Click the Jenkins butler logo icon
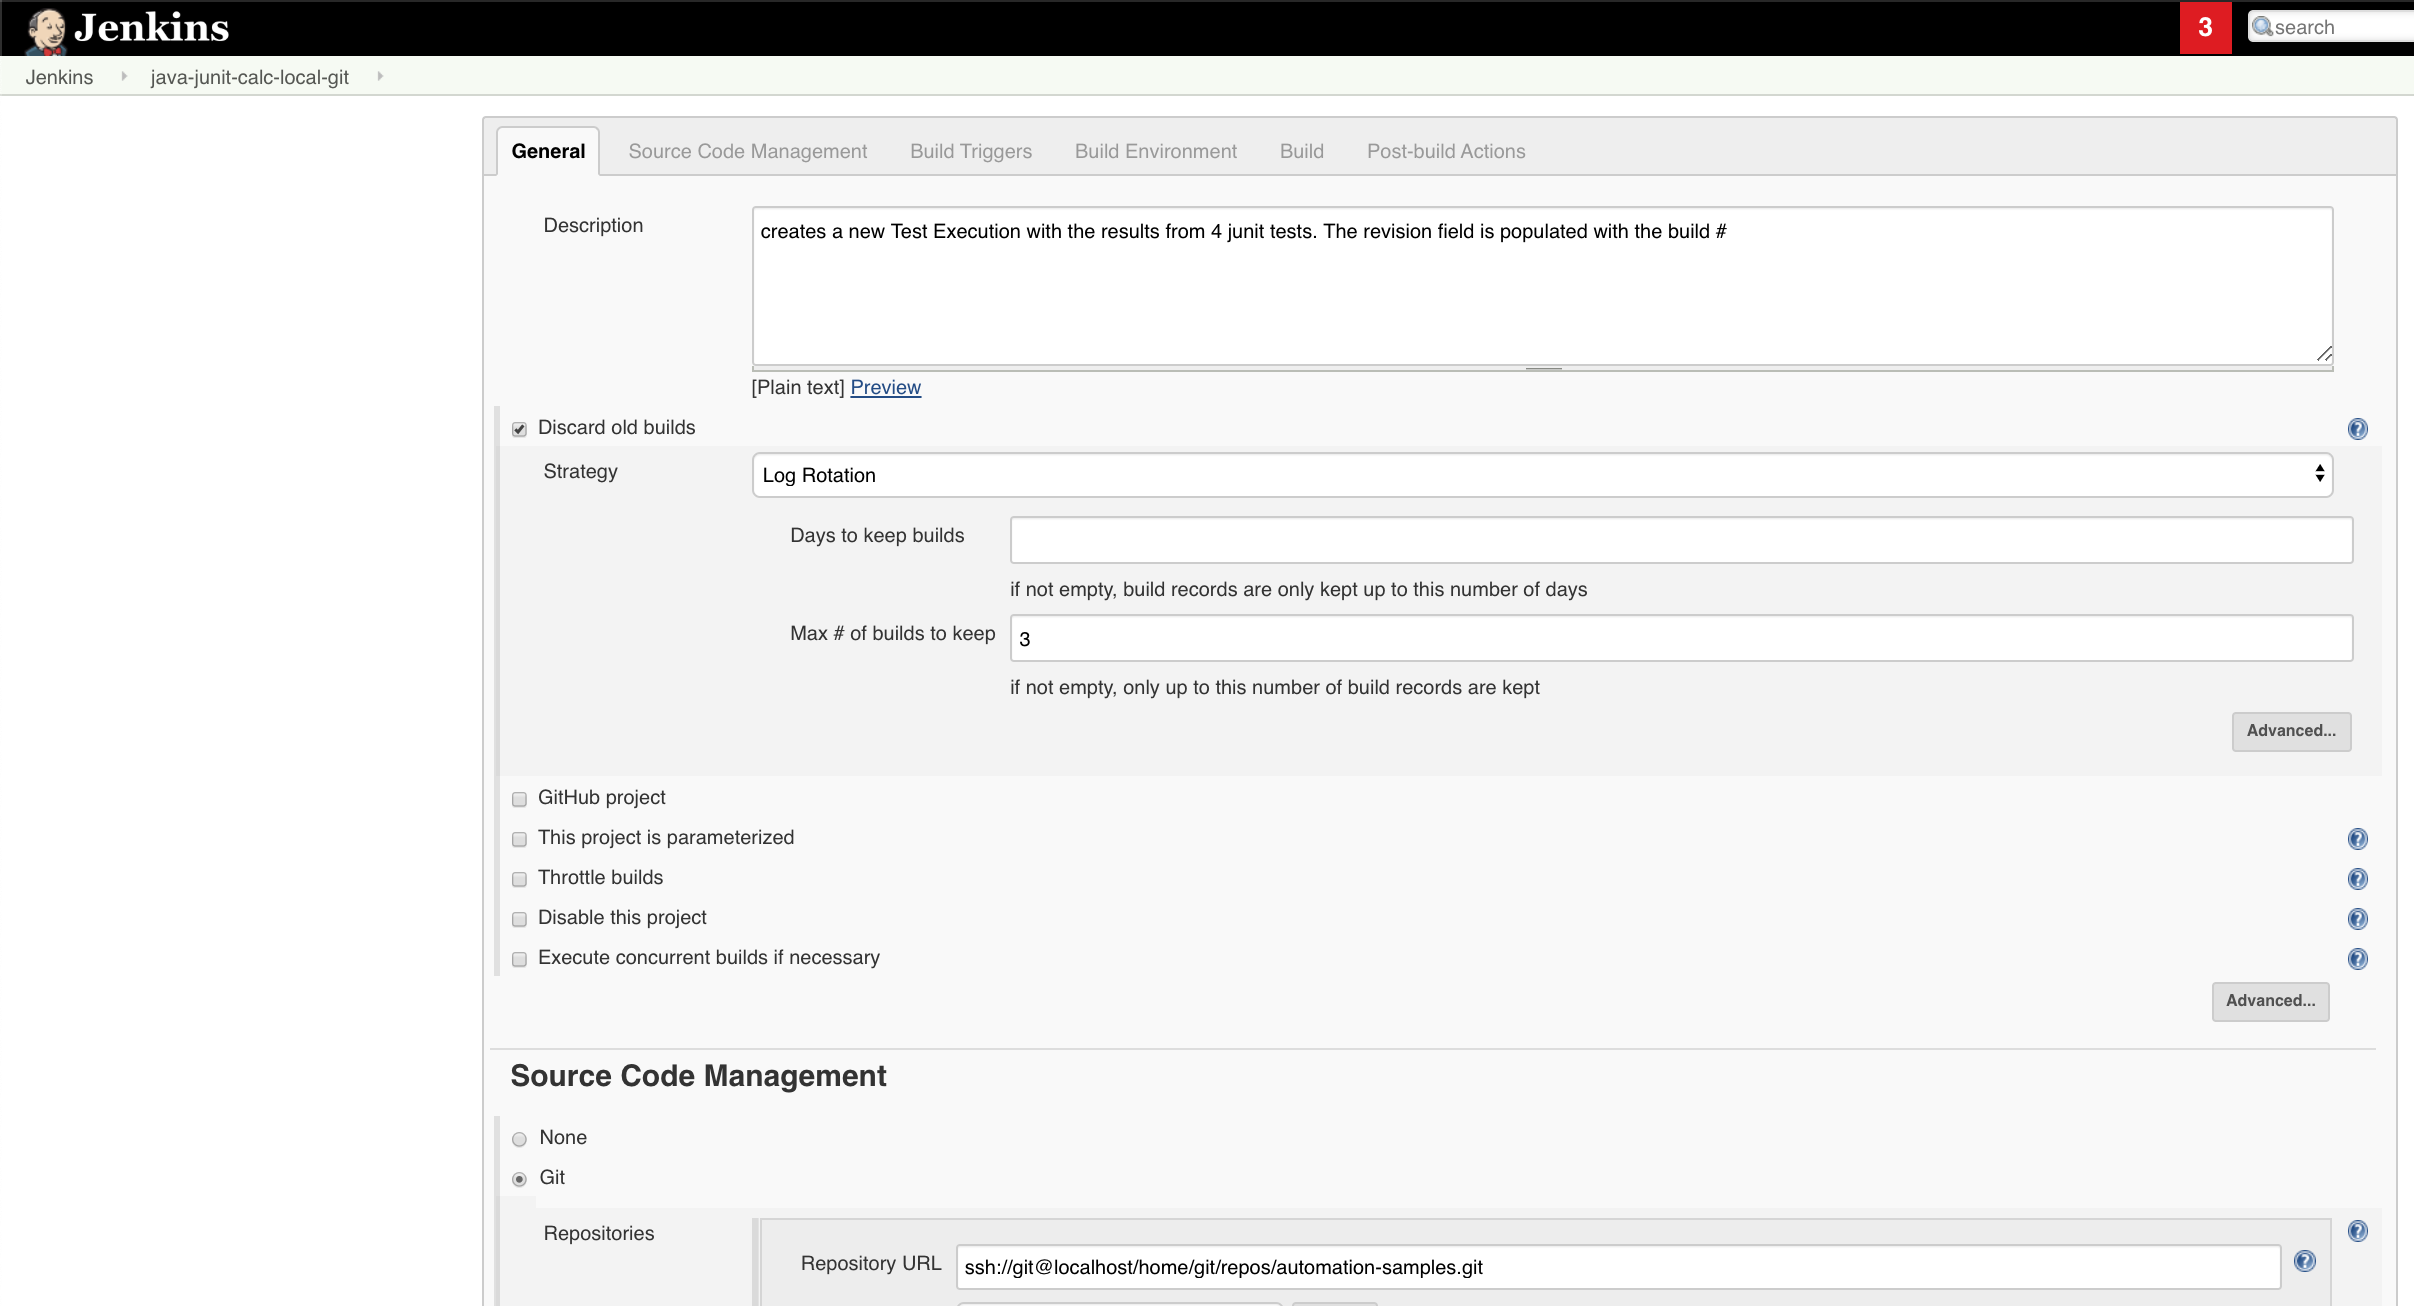Screen dimensions: 2414x1306 pyautogui.click(x=45, y=30)
